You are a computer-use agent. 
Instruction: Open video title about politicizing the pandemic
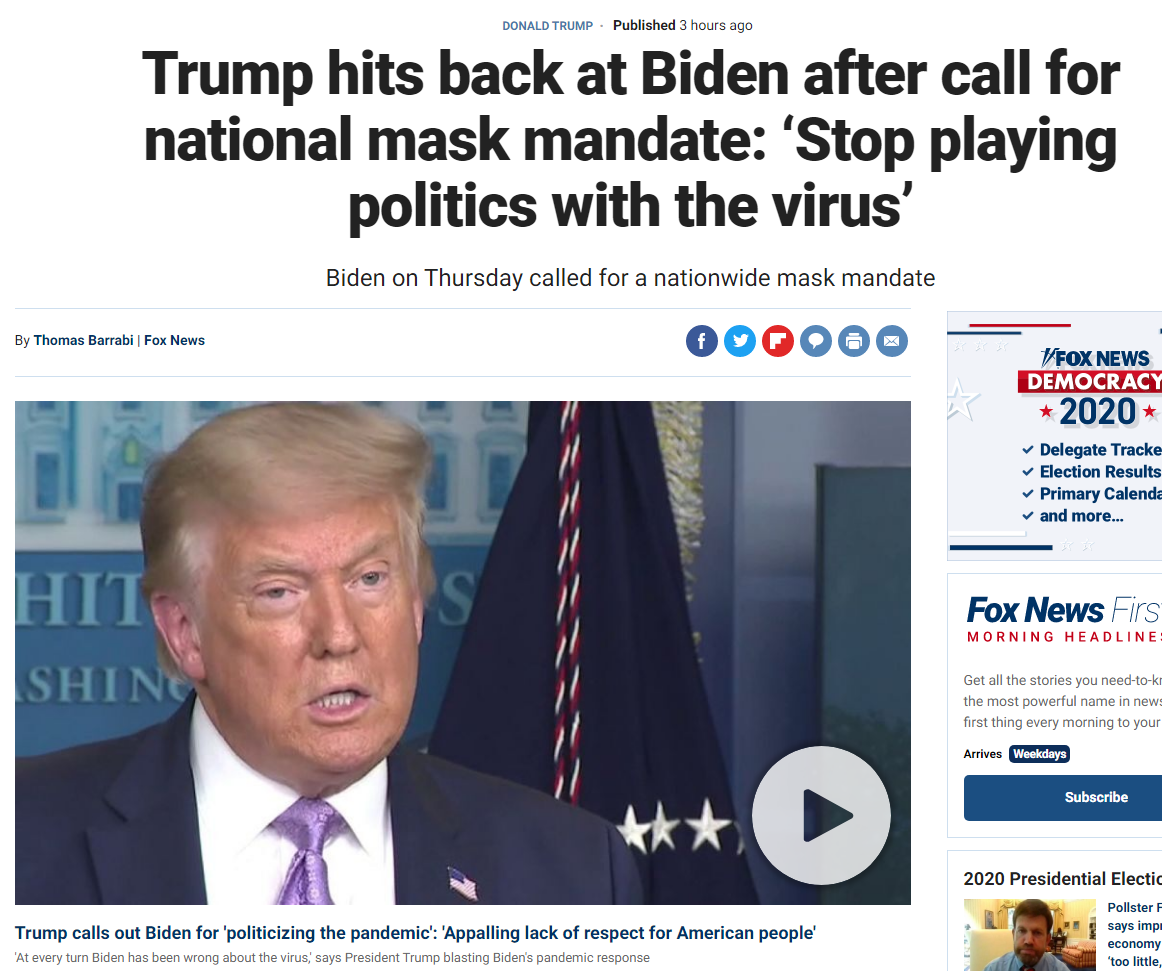415,932
